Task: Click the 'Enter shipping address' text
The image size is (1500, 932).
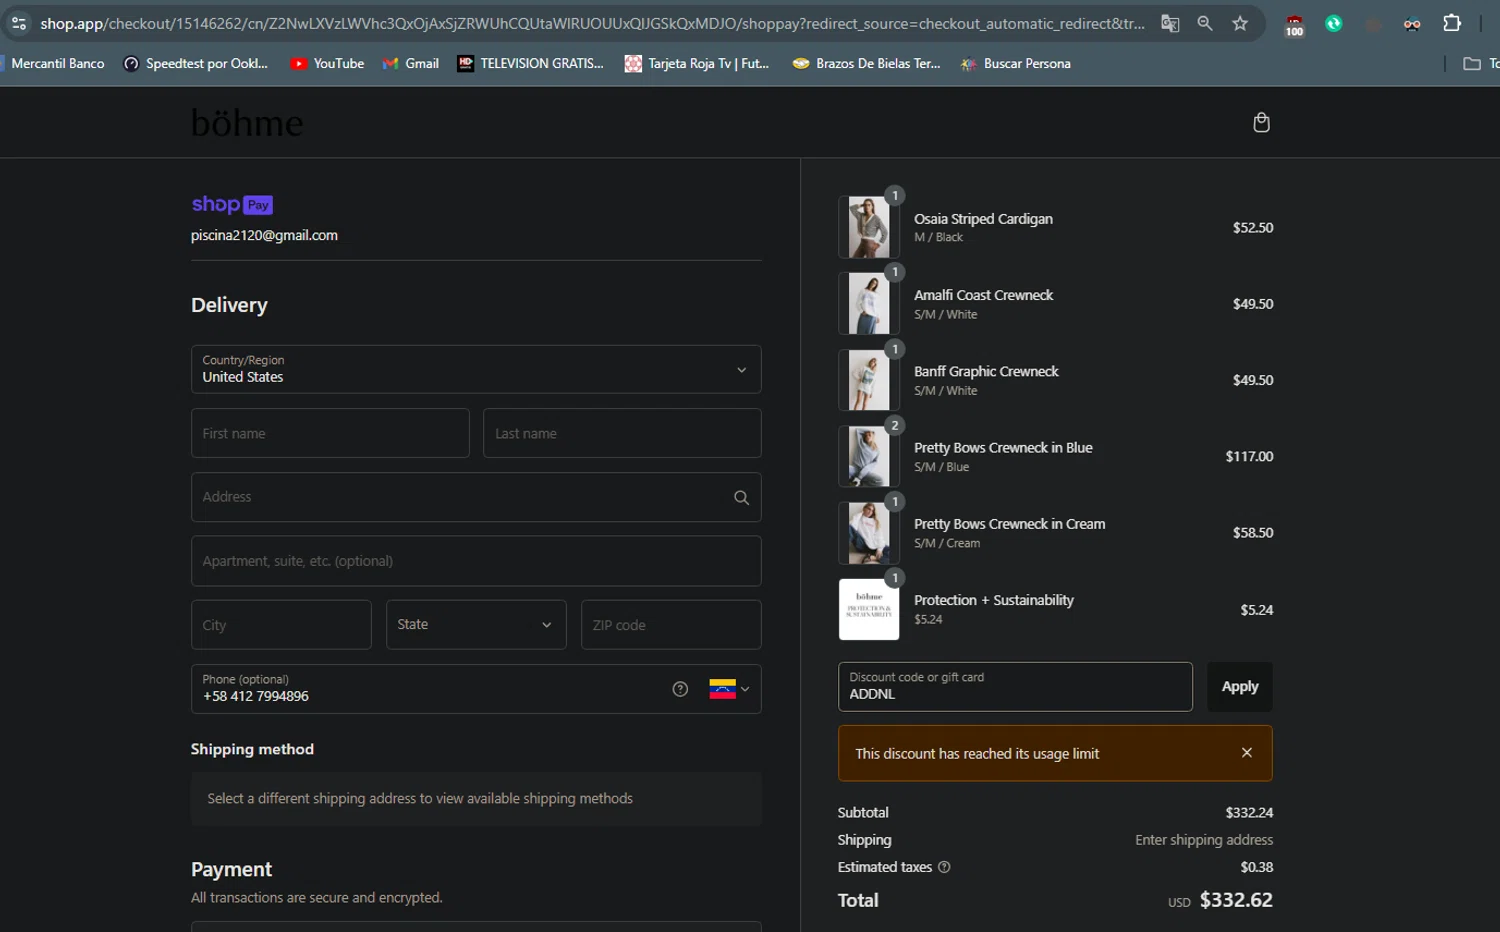Action: click(x=1204, y=840)
